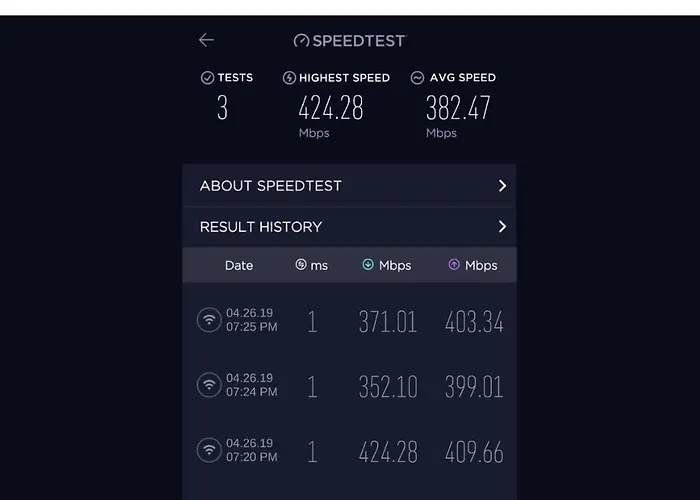
Task: Click Wi-Fi icon of 07:24 PM result
Action: tap(209, 385)
